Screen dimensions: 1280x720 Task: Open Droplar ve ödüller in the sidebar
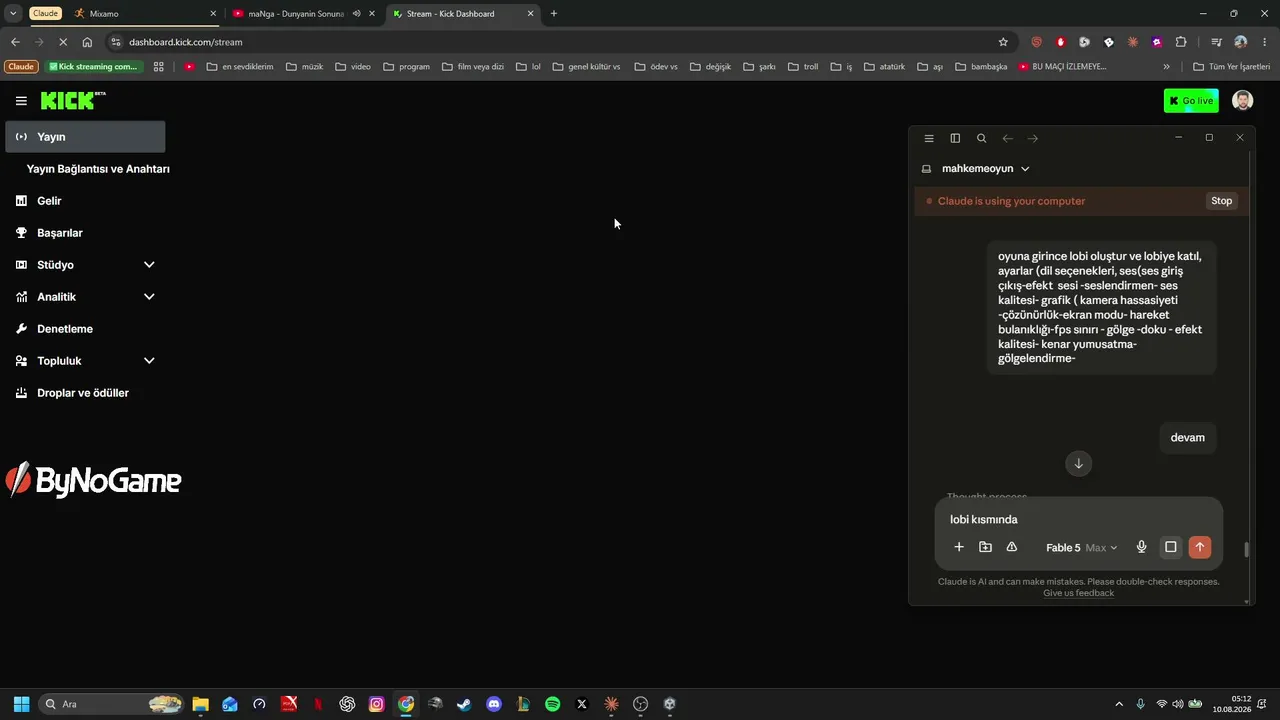85,393
